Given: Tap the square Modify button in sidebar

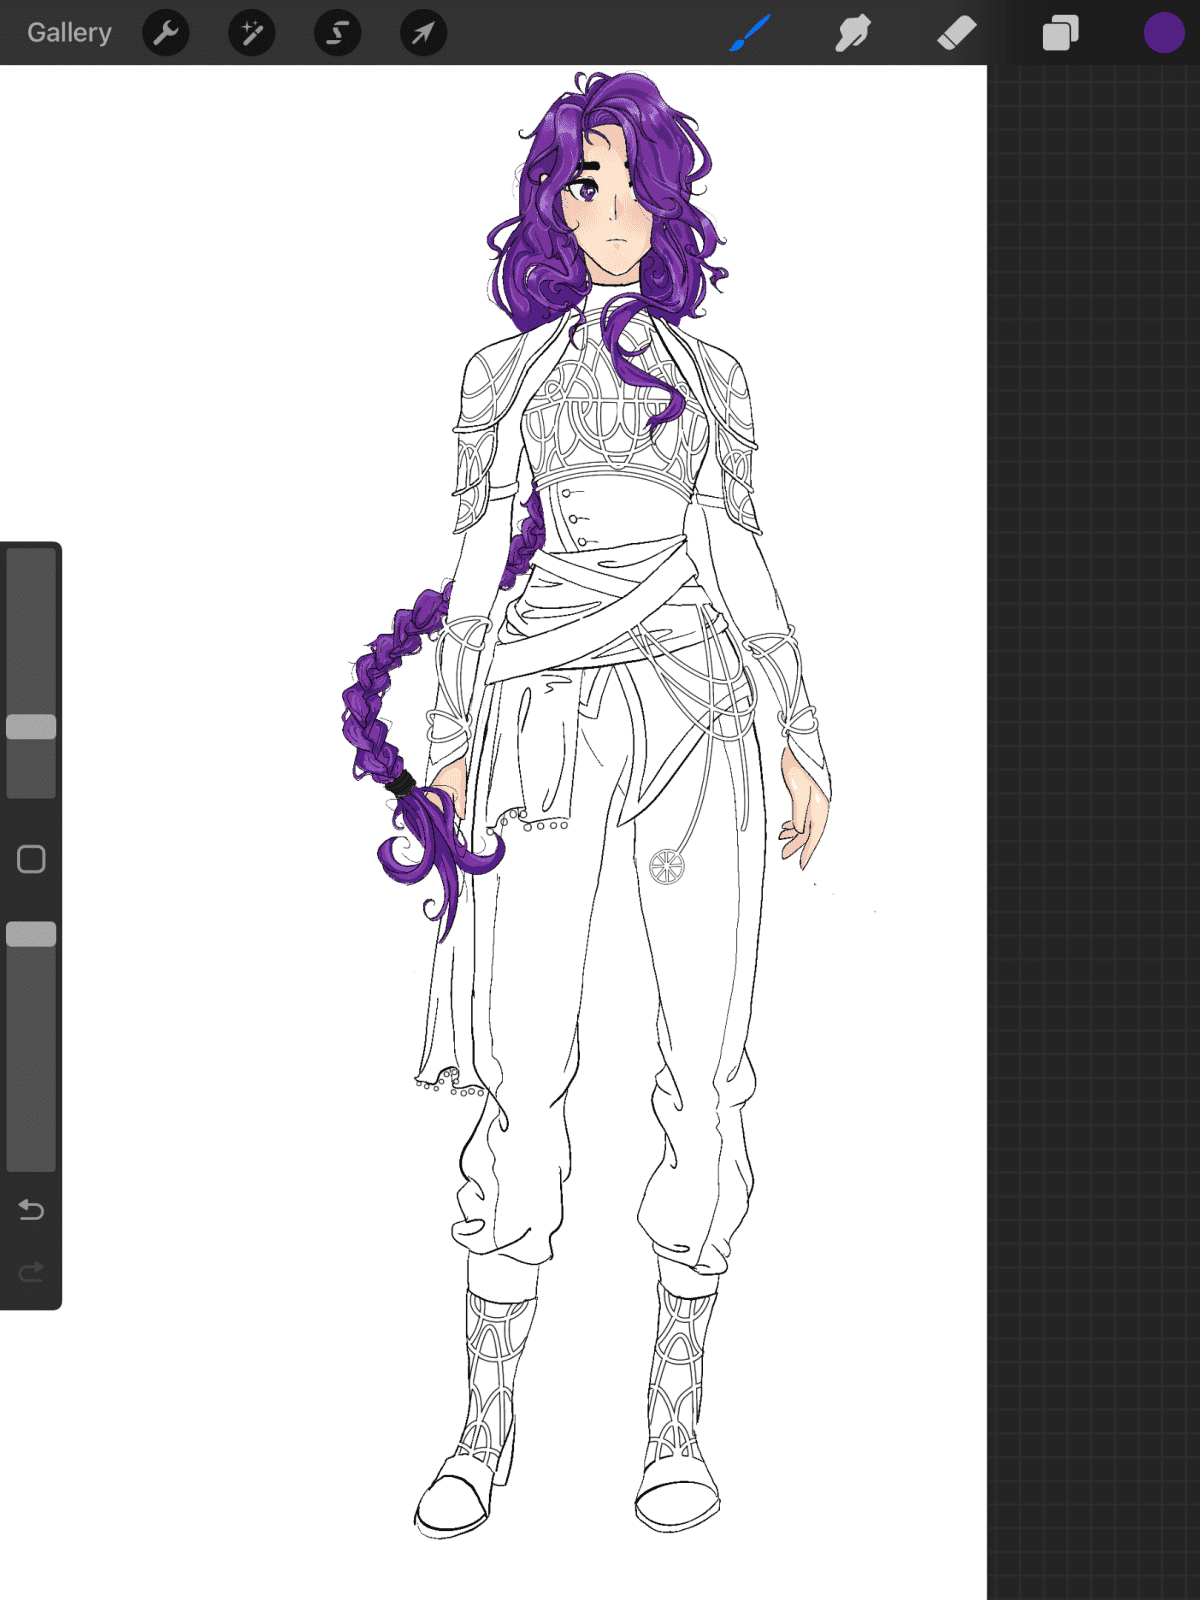Looking at the screenshot, I should [31, 859].
